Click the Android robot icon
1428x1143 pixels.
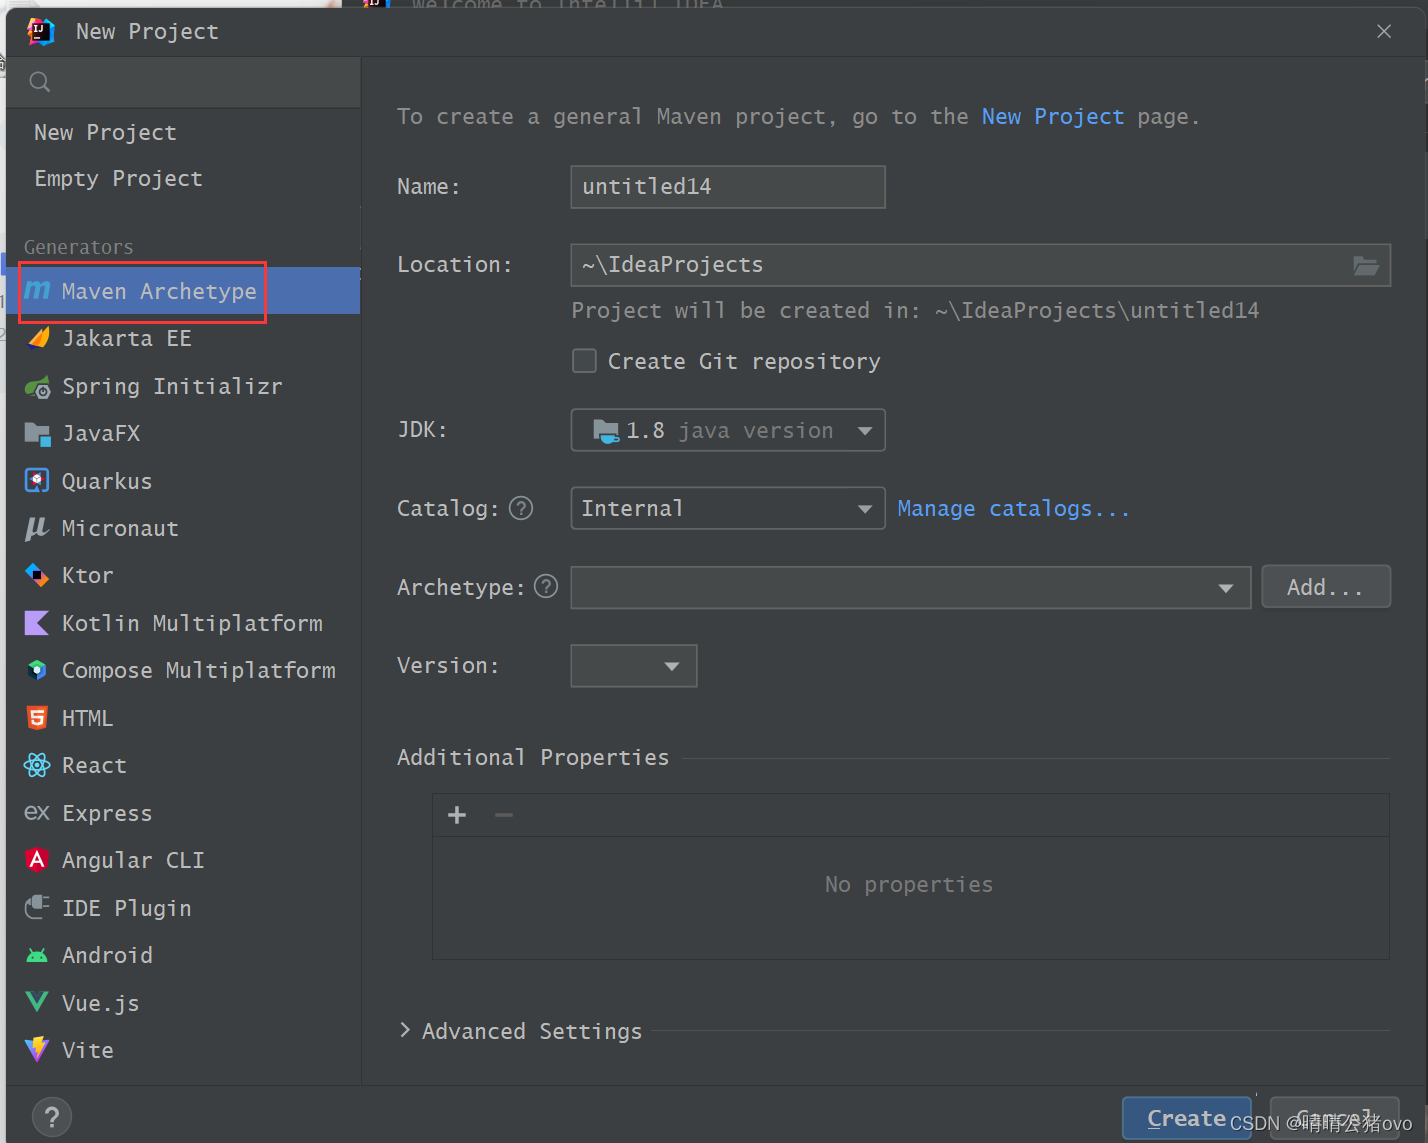click(37, 955)
